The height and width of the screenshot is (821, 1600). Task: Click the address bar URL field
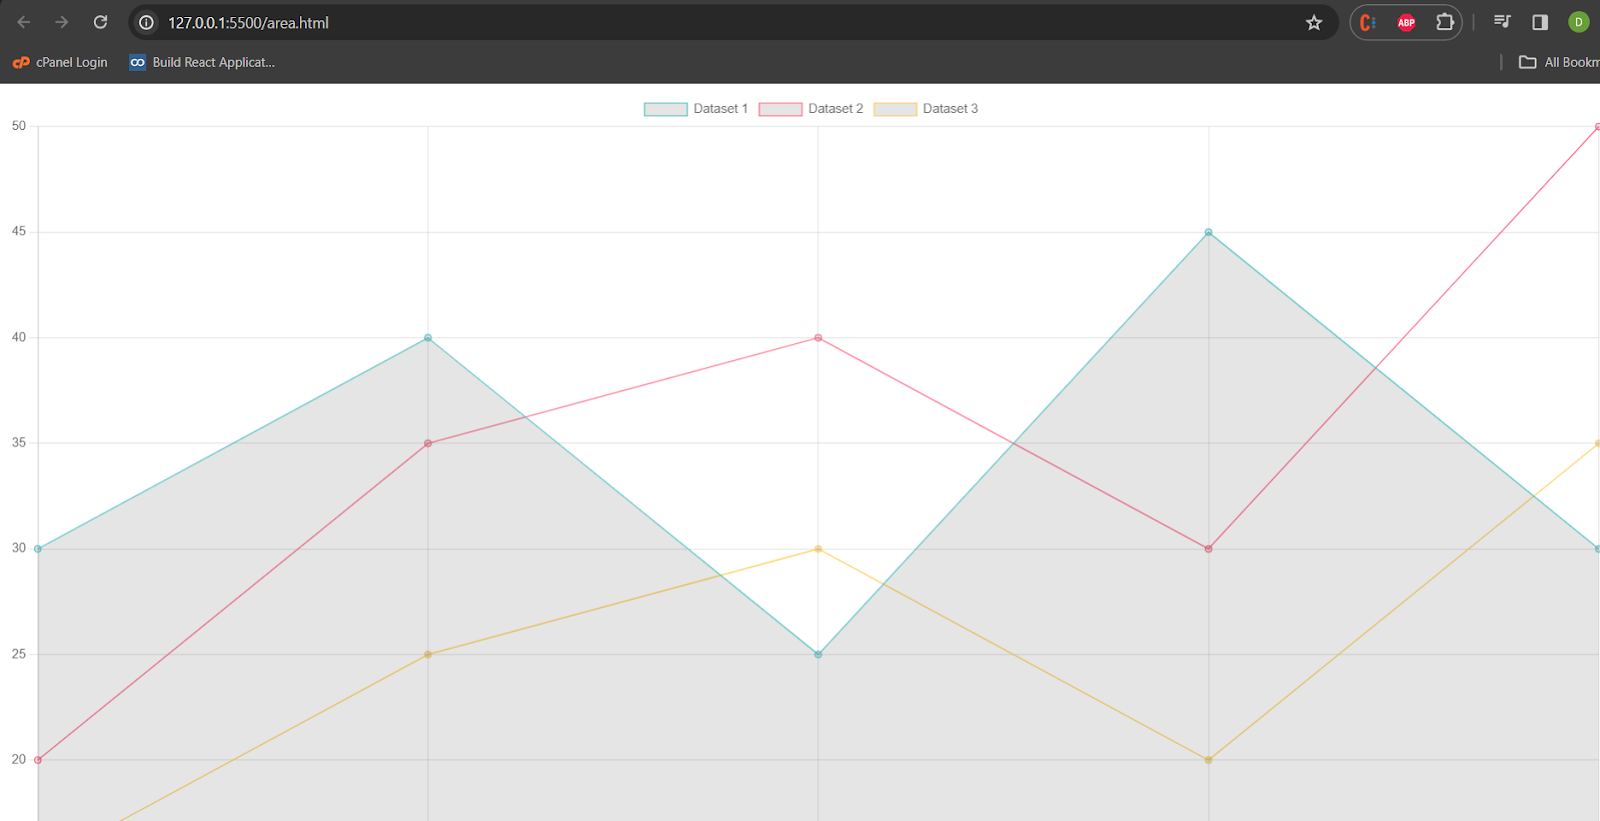pos(700,22)
